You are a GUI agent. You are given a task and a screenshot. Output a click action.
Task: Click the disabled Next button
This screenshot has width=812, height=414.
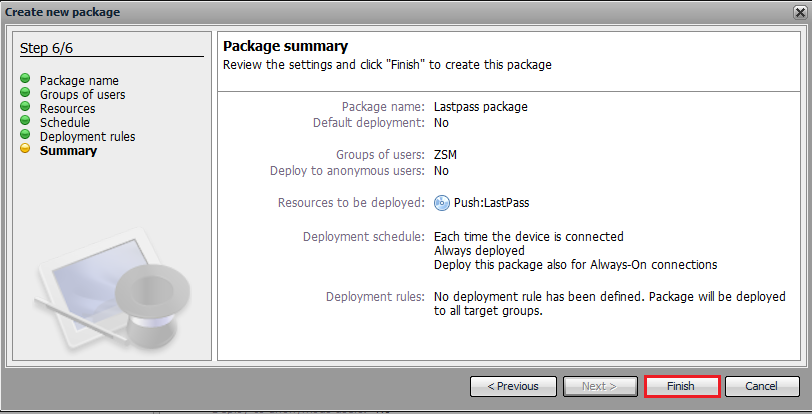tap(599, 386)
